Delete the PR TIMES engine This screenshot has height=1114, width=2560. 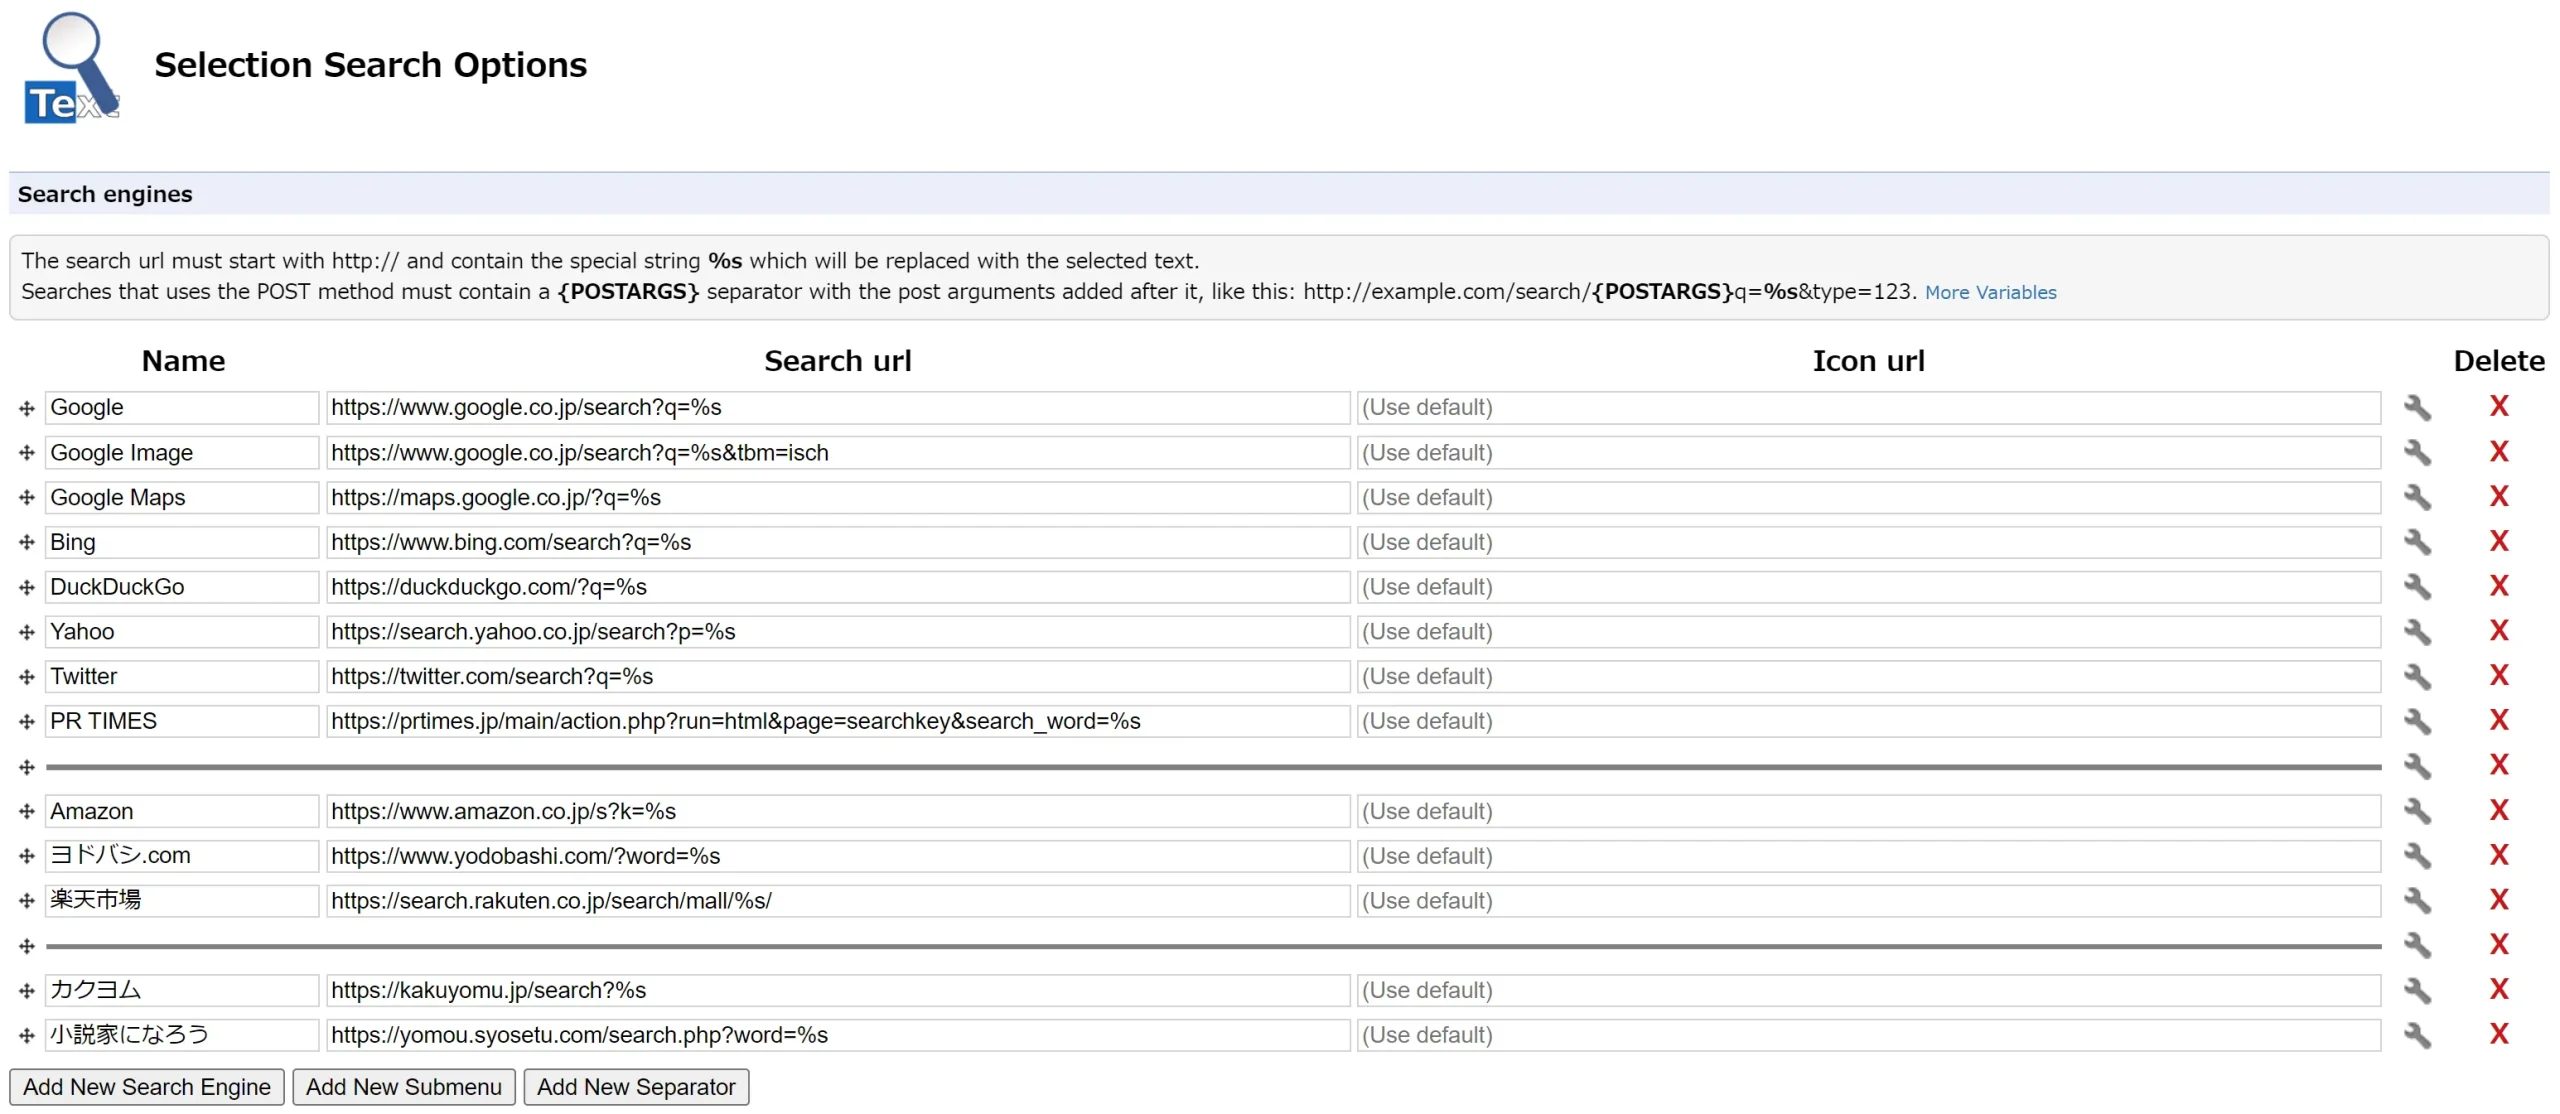point(2499,720)
